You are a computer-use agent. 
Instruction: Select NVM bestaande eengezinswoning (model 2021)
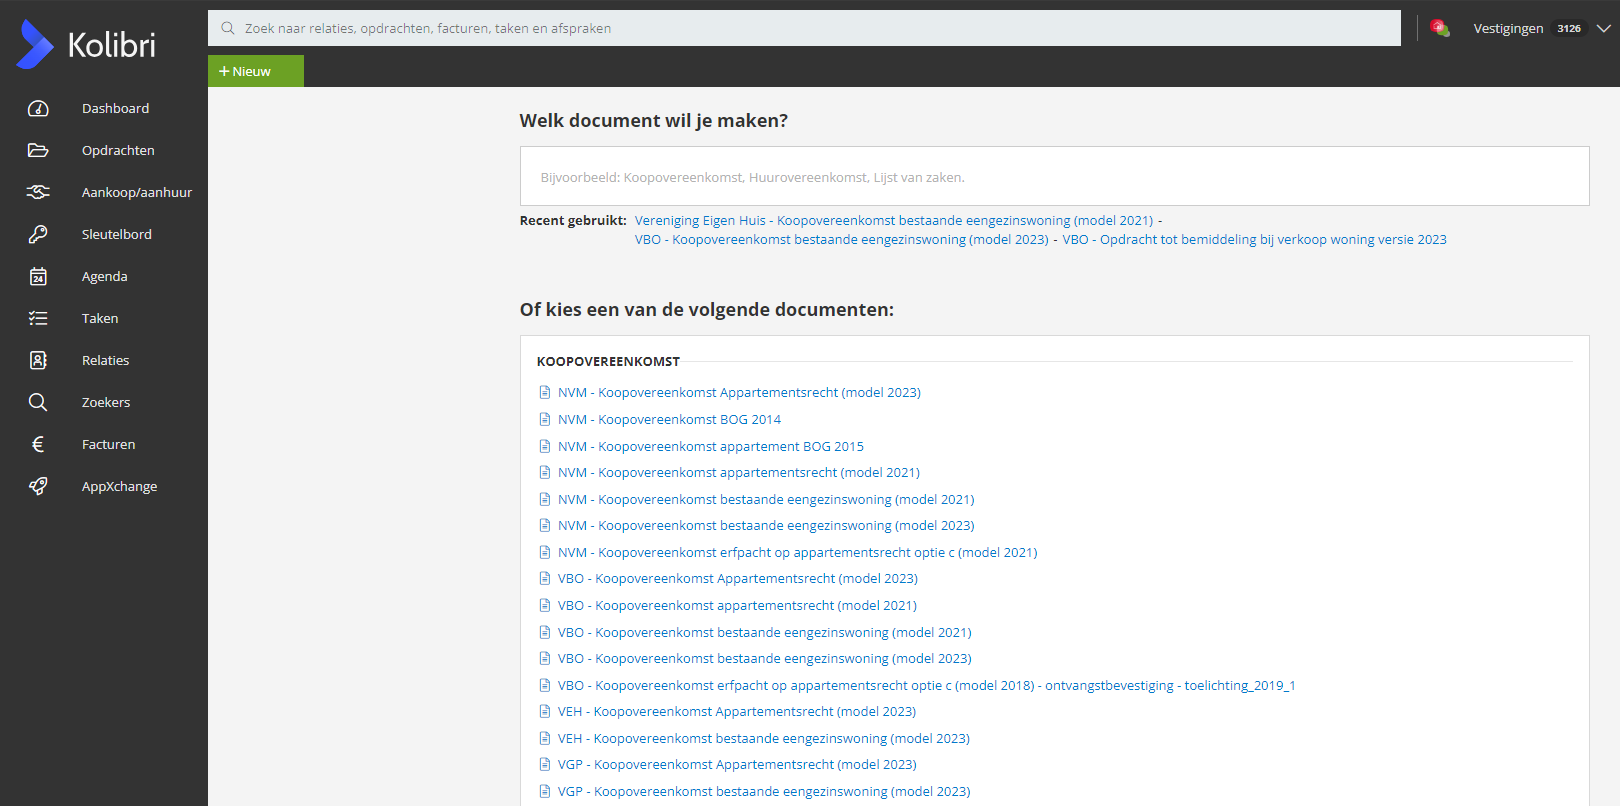point(766,499)
